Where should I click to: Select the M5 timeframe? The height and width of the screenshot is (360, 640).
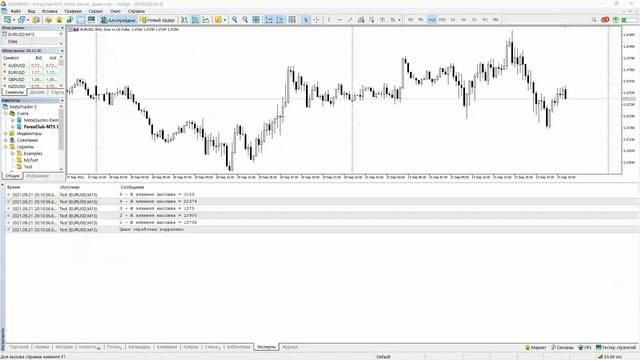click(421, 20)
